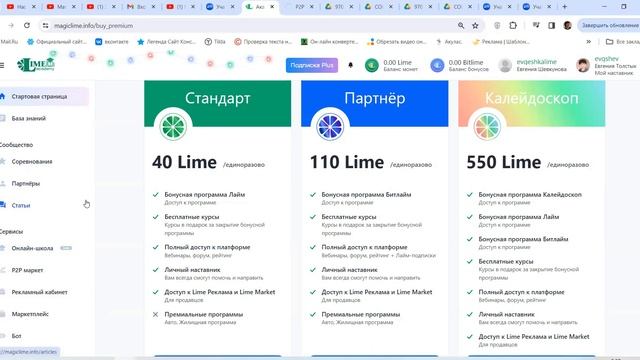Screen dimensions: 640x360
Task: Click the green lime icon on Стандарт card
Action: click(x=173, y=127)
